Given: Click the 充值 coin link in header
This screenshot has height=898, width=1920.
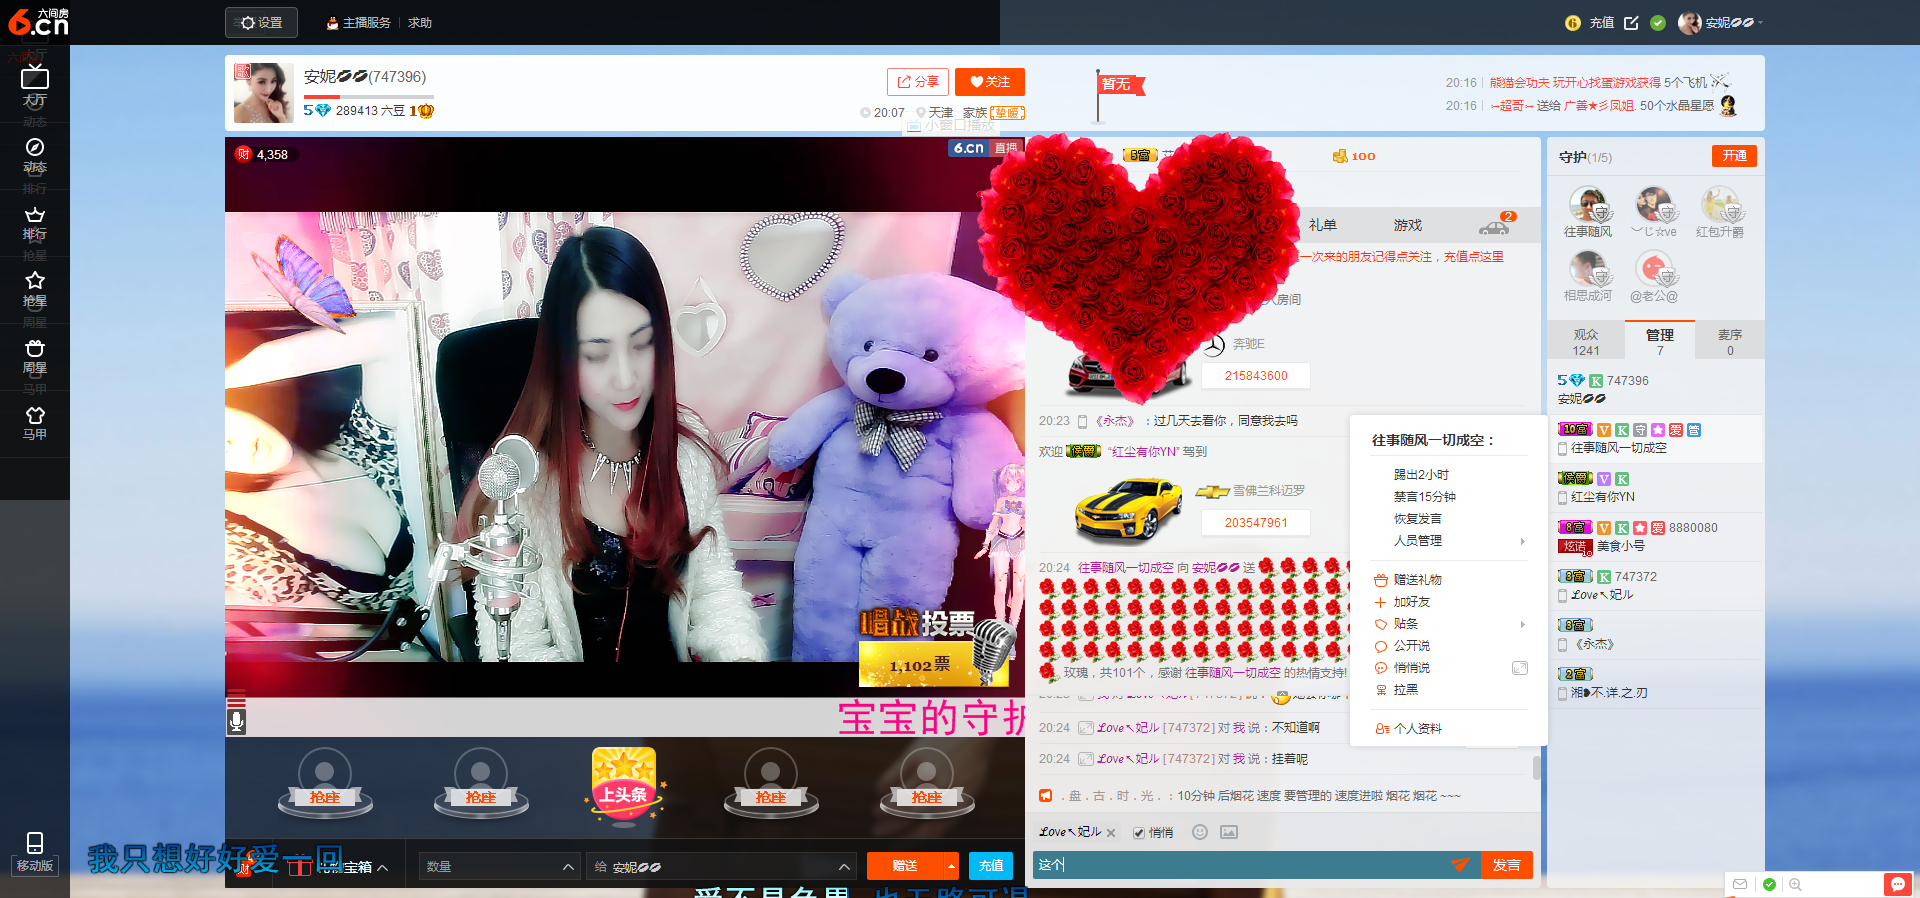Looking at the screenshot, I should point(1590,23).
